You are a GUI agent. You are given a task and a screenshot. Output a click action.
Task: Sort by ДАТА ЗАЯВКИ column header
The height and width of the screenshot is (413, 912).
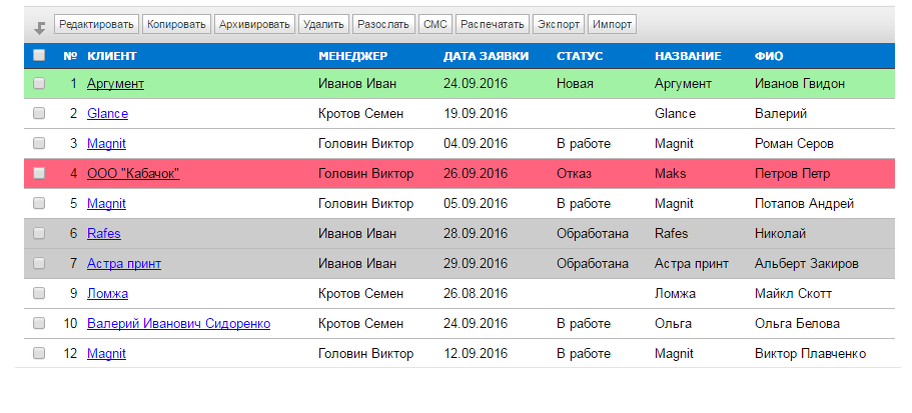(x=486, y=56)
